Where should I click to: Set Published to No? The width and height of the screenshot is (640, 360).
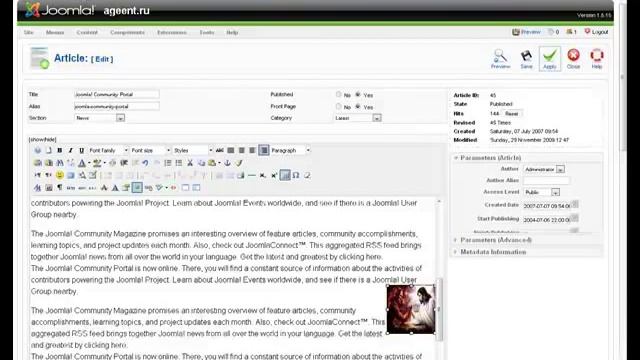[x=338, y=94]
